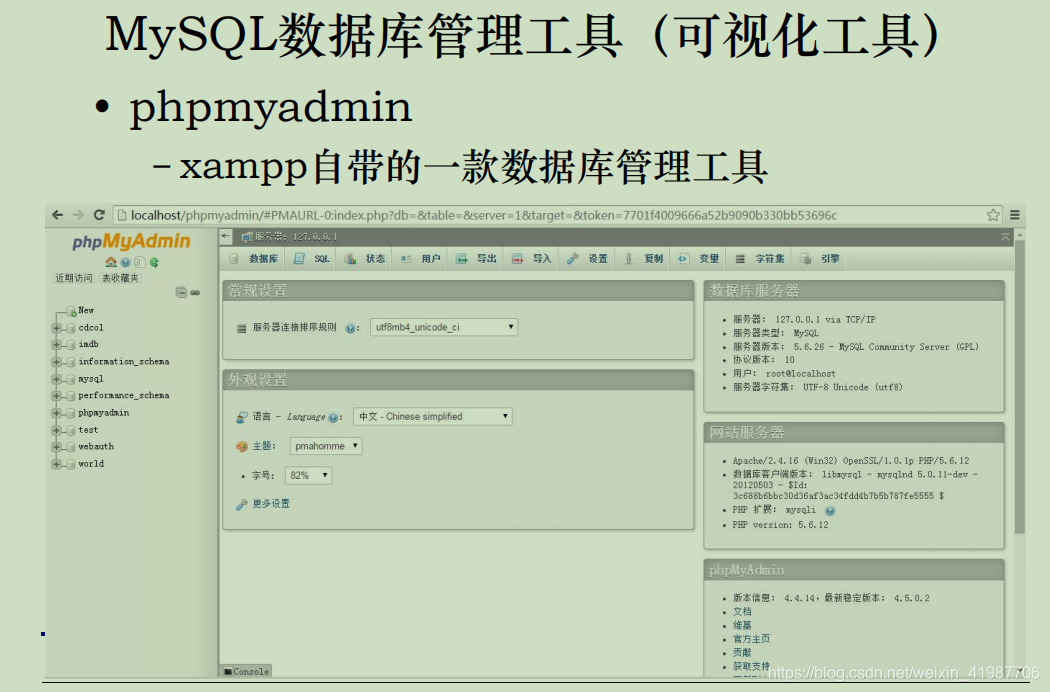
Task: Open the 获取支持 get support link
Action: coord(751,667)
